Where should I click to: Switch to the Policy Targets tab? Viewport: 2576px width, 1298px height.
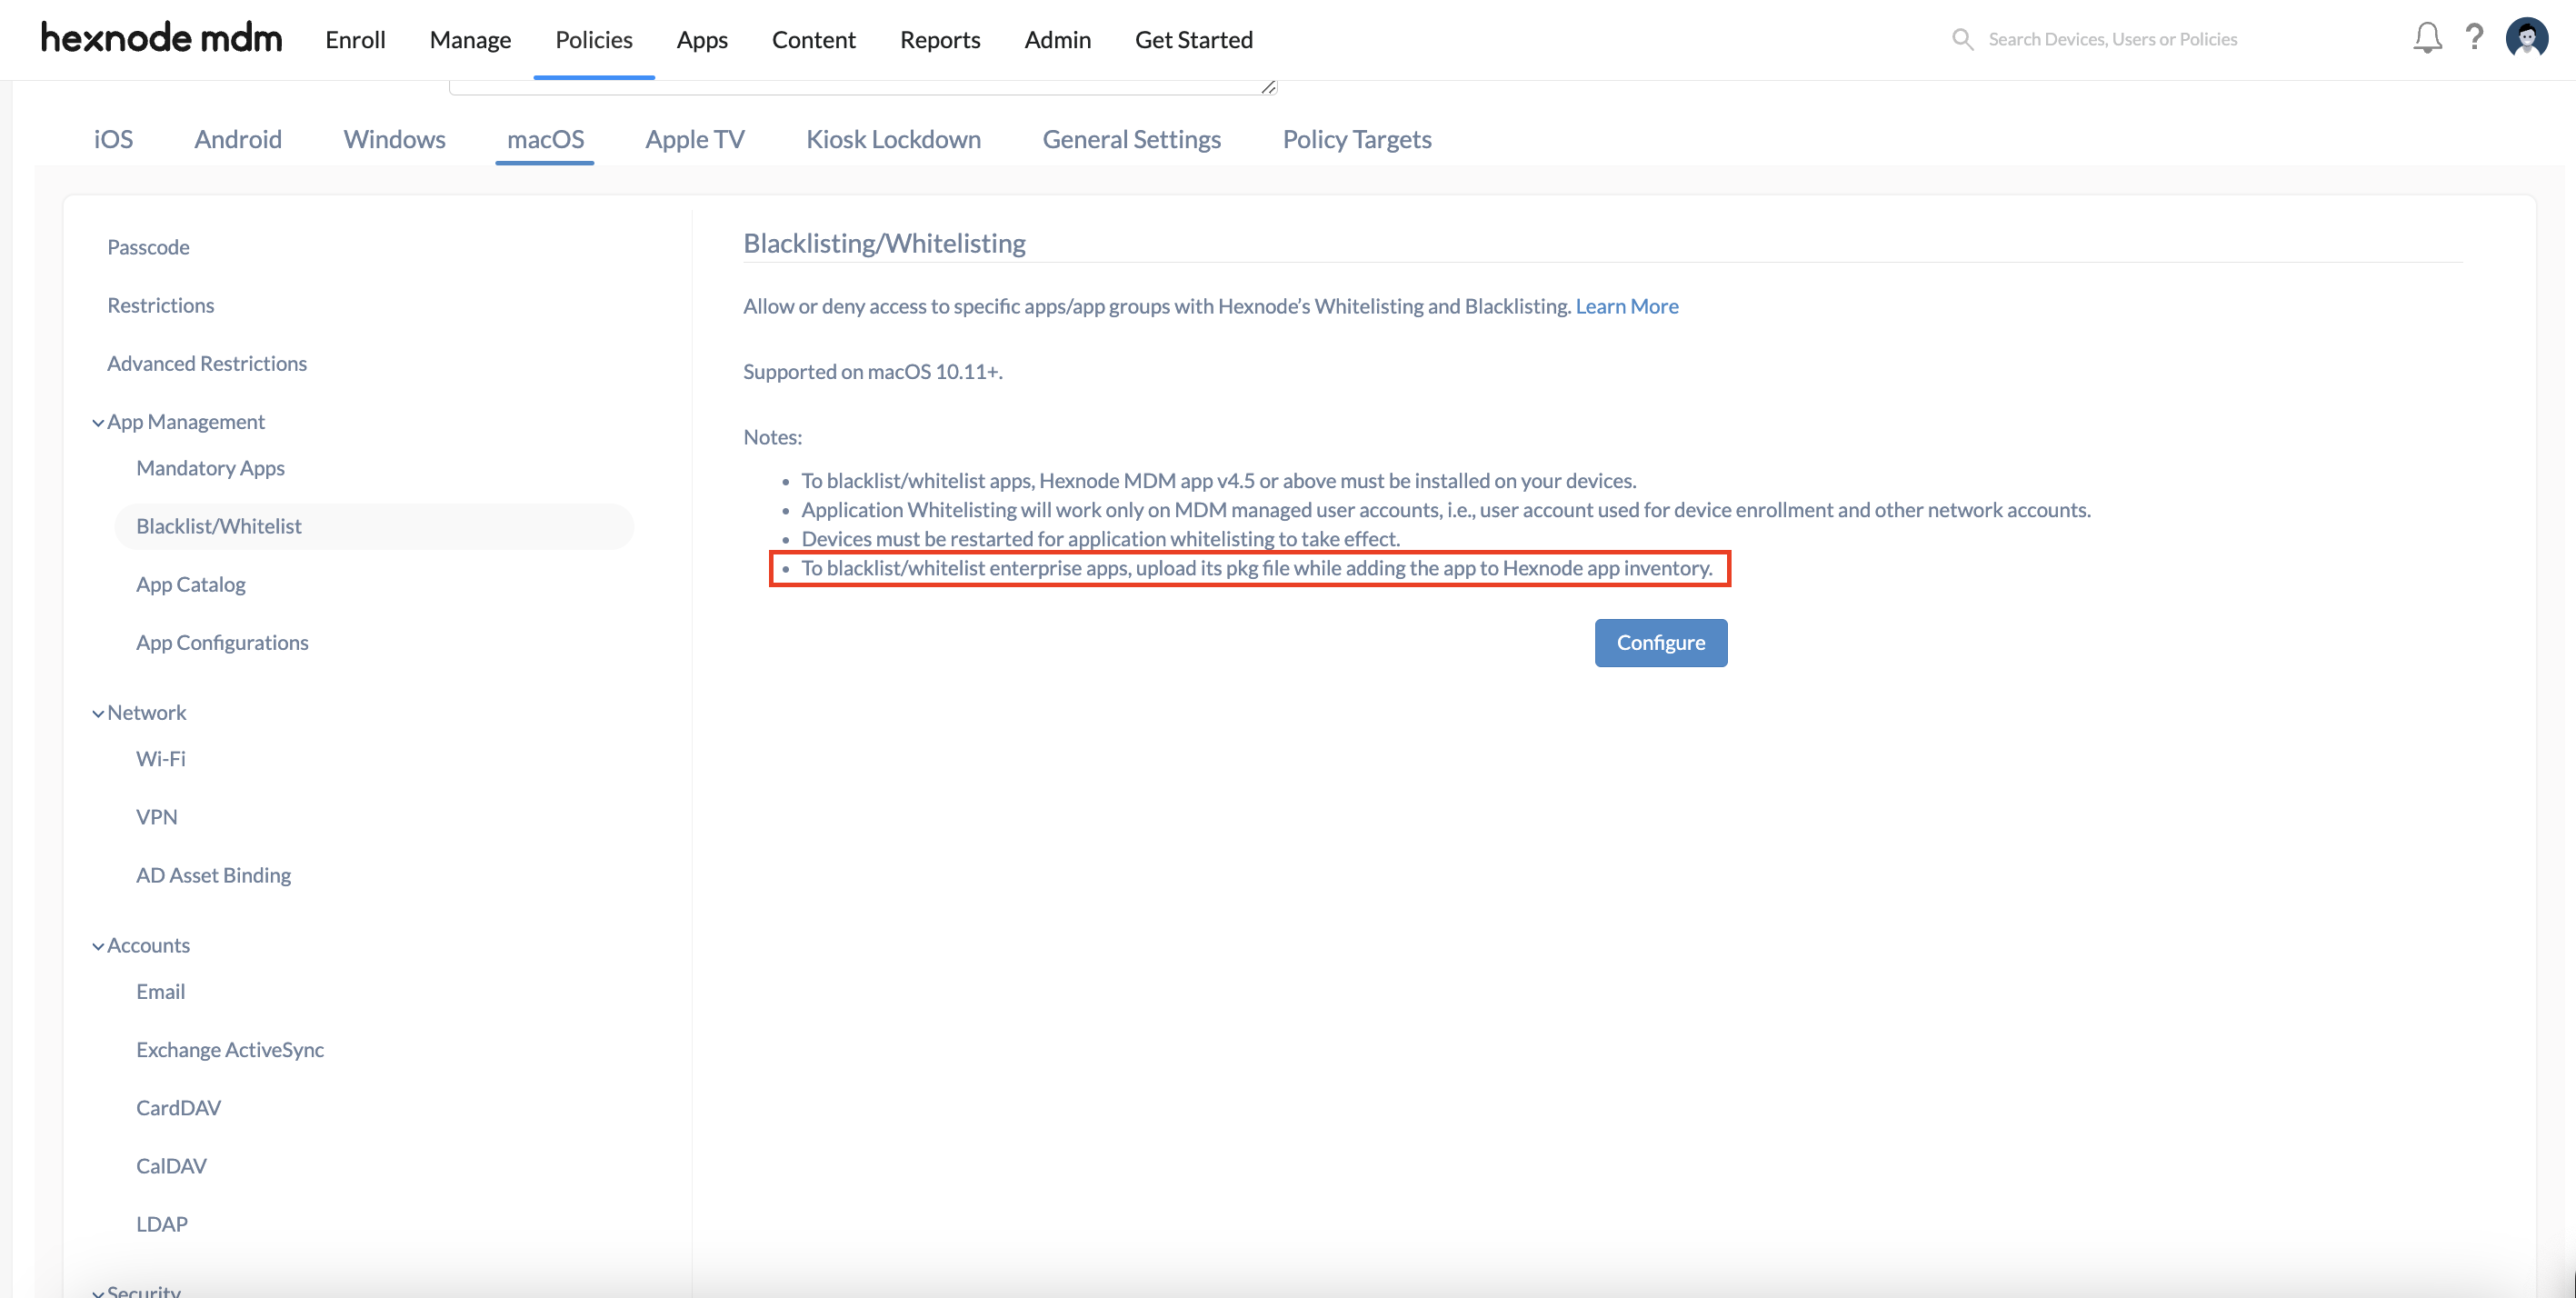coord(1357,139)
